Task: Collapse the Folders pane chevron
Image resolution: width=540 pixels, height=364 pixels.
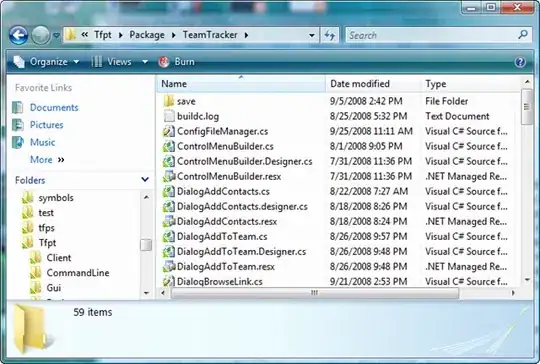Action: (x=145, y=179)
